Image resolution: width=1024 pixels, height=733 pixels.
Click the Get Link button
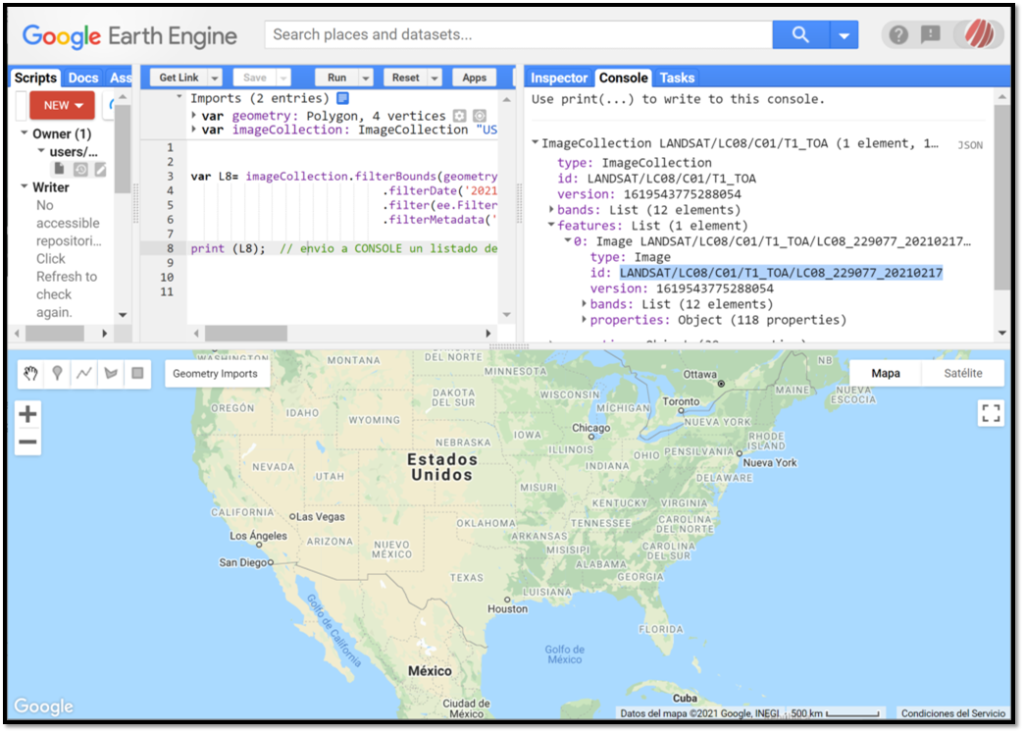click(179, 78)
